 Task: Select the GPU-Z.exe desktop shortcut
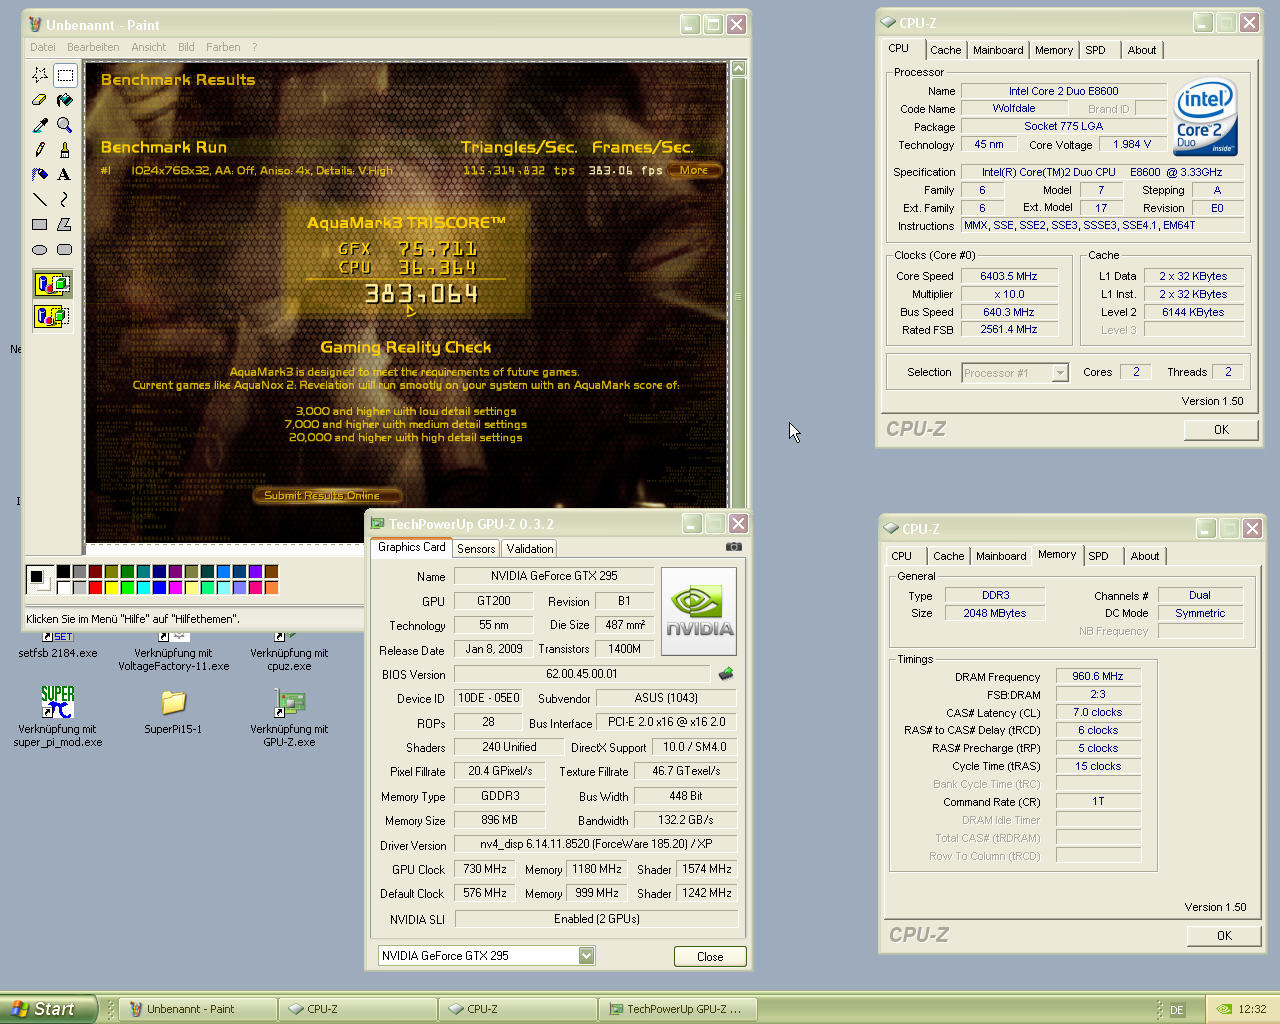coord(289,716)
